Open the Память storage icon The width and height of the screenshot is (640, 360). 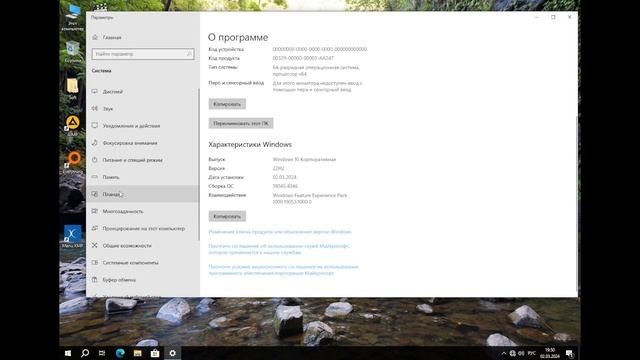click(95, 177)
